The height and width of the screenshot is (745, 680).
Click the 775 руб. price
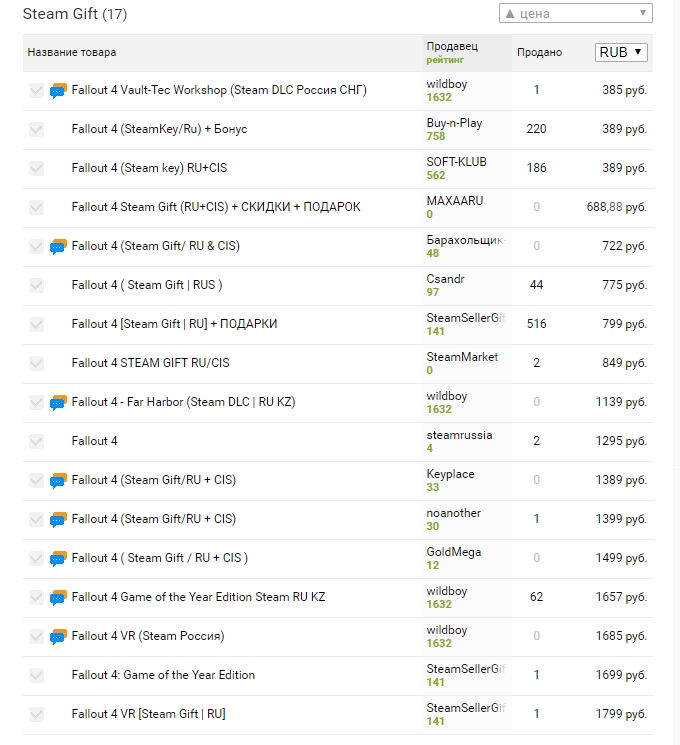click(624, 285)
